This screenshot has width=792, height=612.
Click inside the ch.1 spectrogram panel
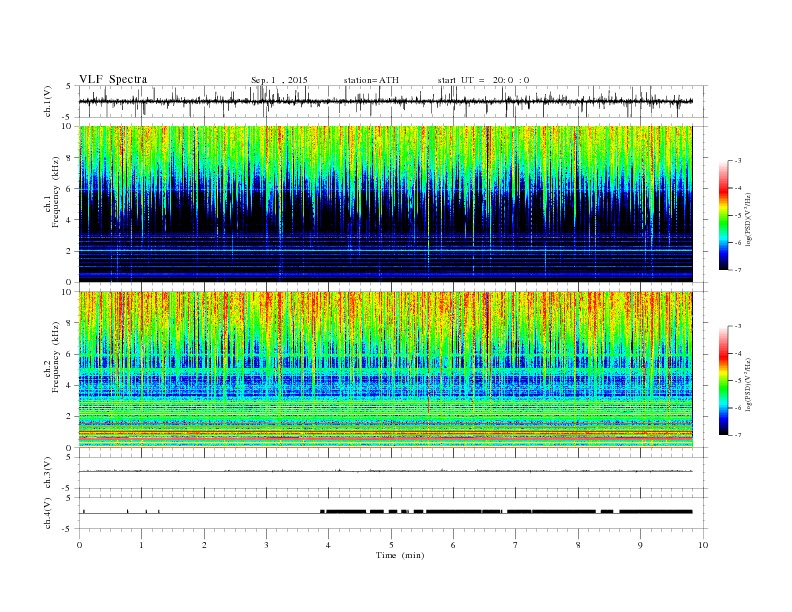point(385,204)
